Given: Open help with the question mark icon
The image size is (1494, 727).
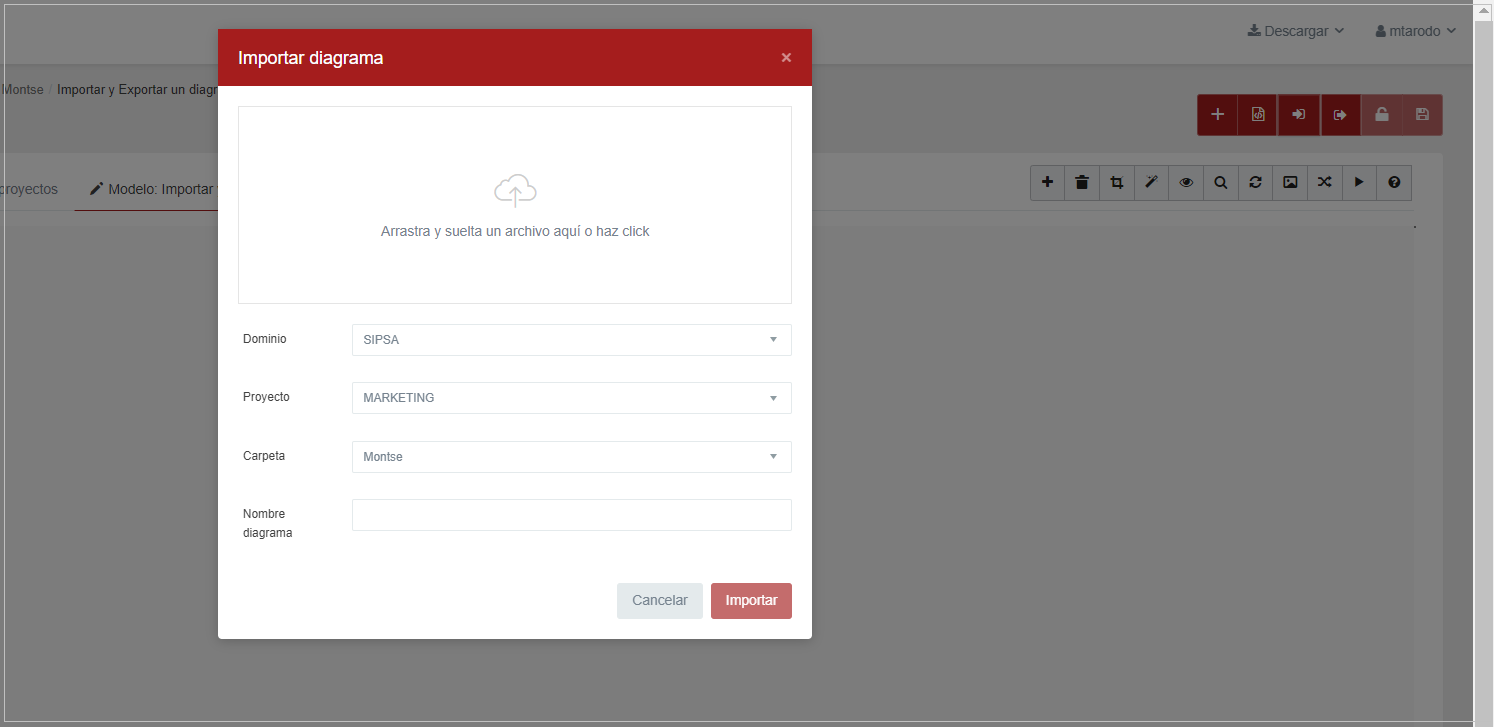Looking at the screenshot, I should (x=1394, y=182).
